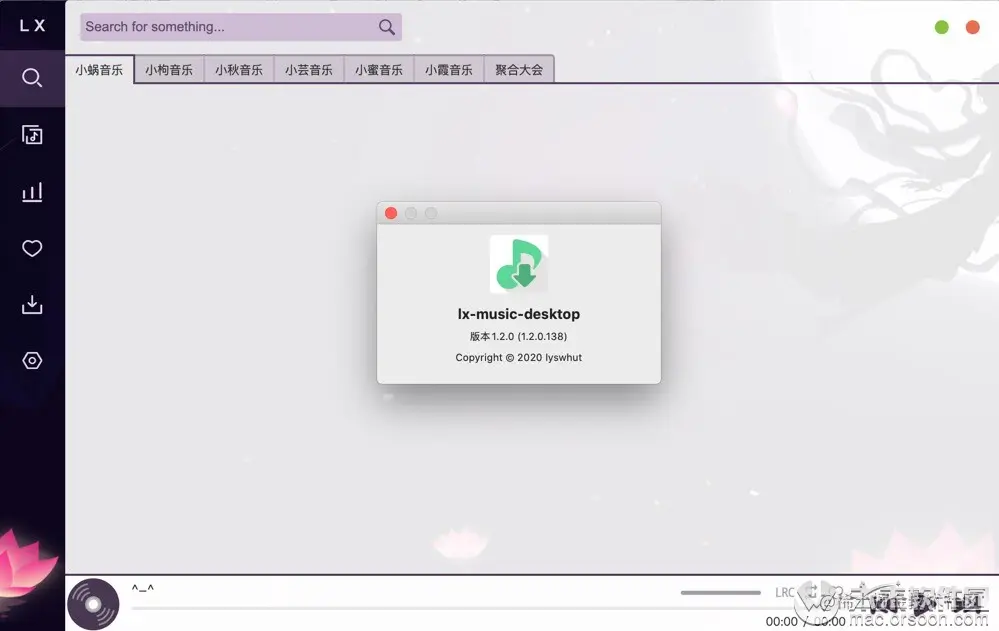Click the green minimize dot in main window
This screenshot has width=999, height=631.
tap(942, 27)
